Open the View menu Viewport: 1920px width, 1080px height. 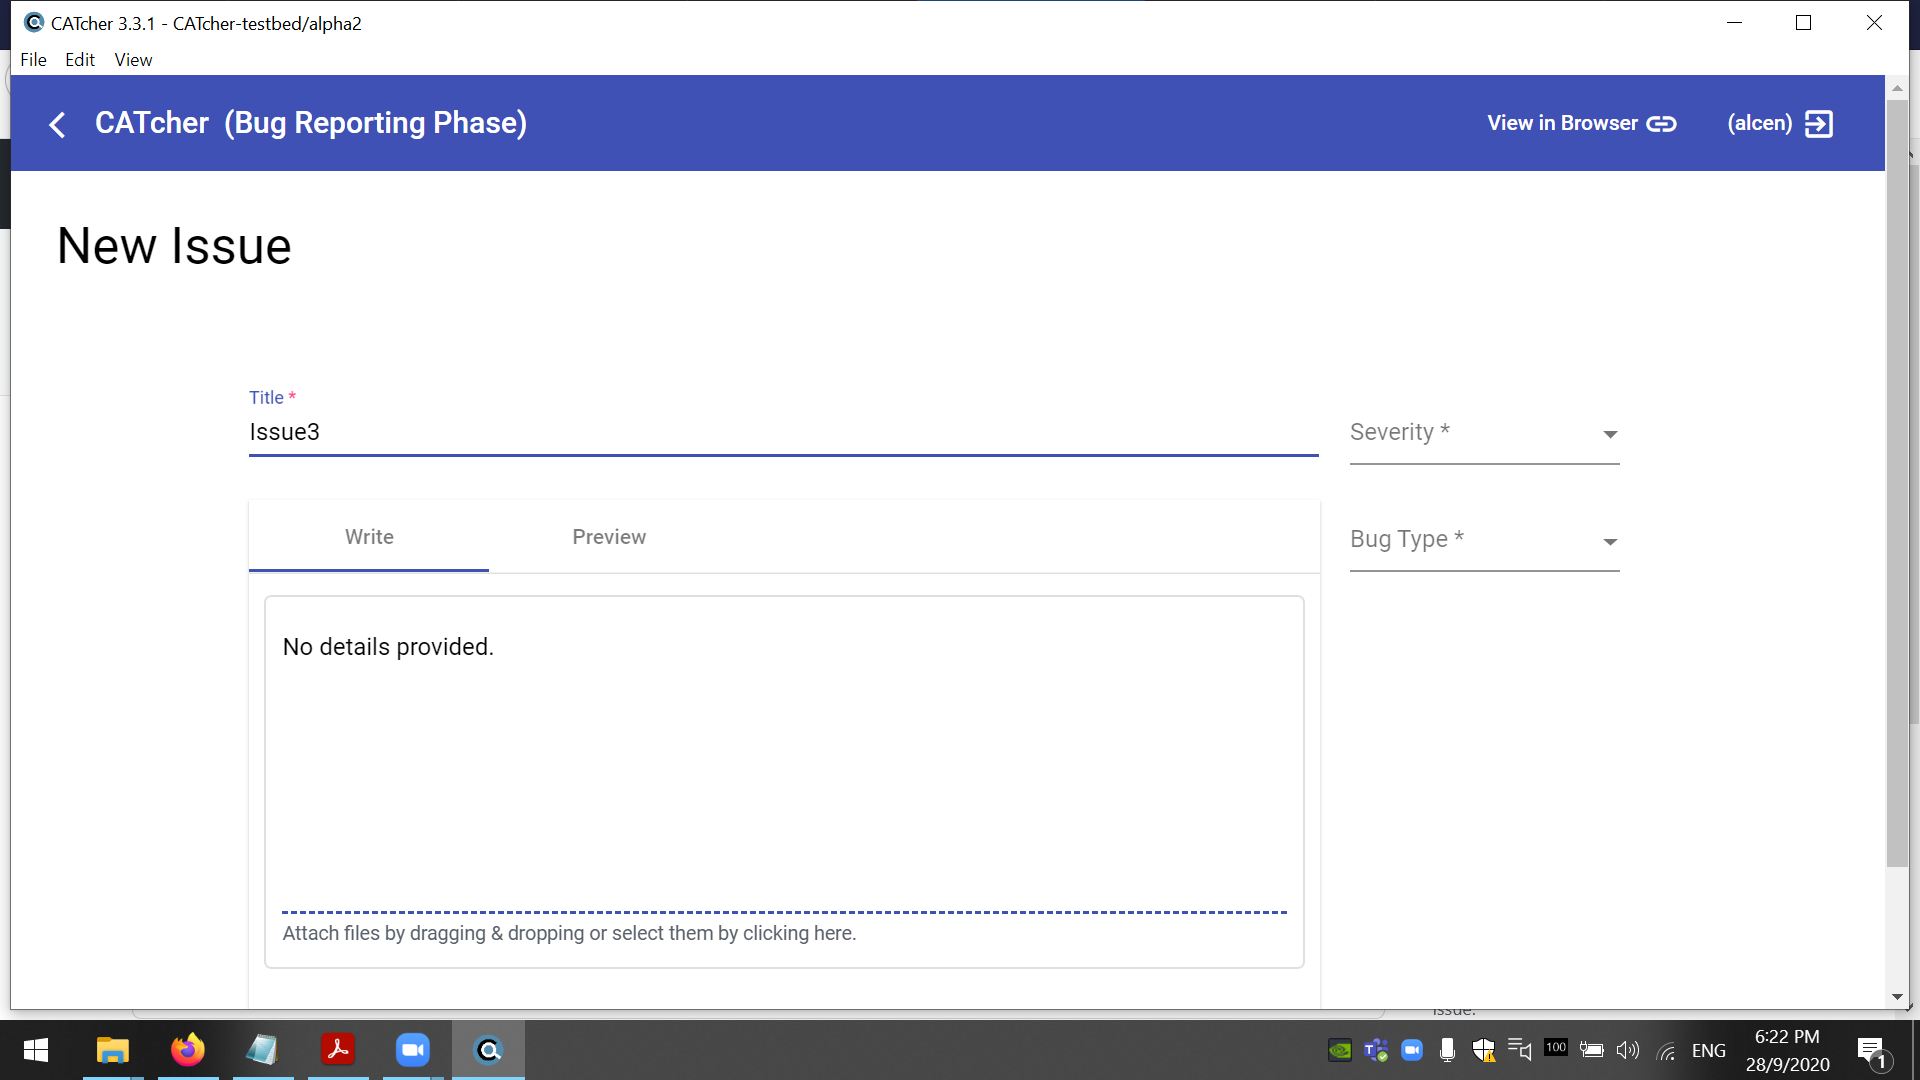click(x=133, y=60)
